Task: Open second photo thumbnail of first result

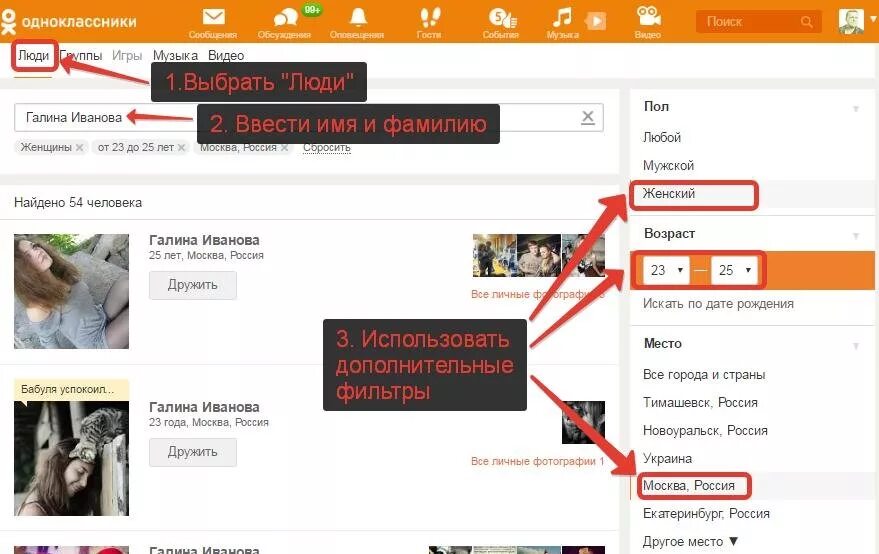Action: coord(539,256)
